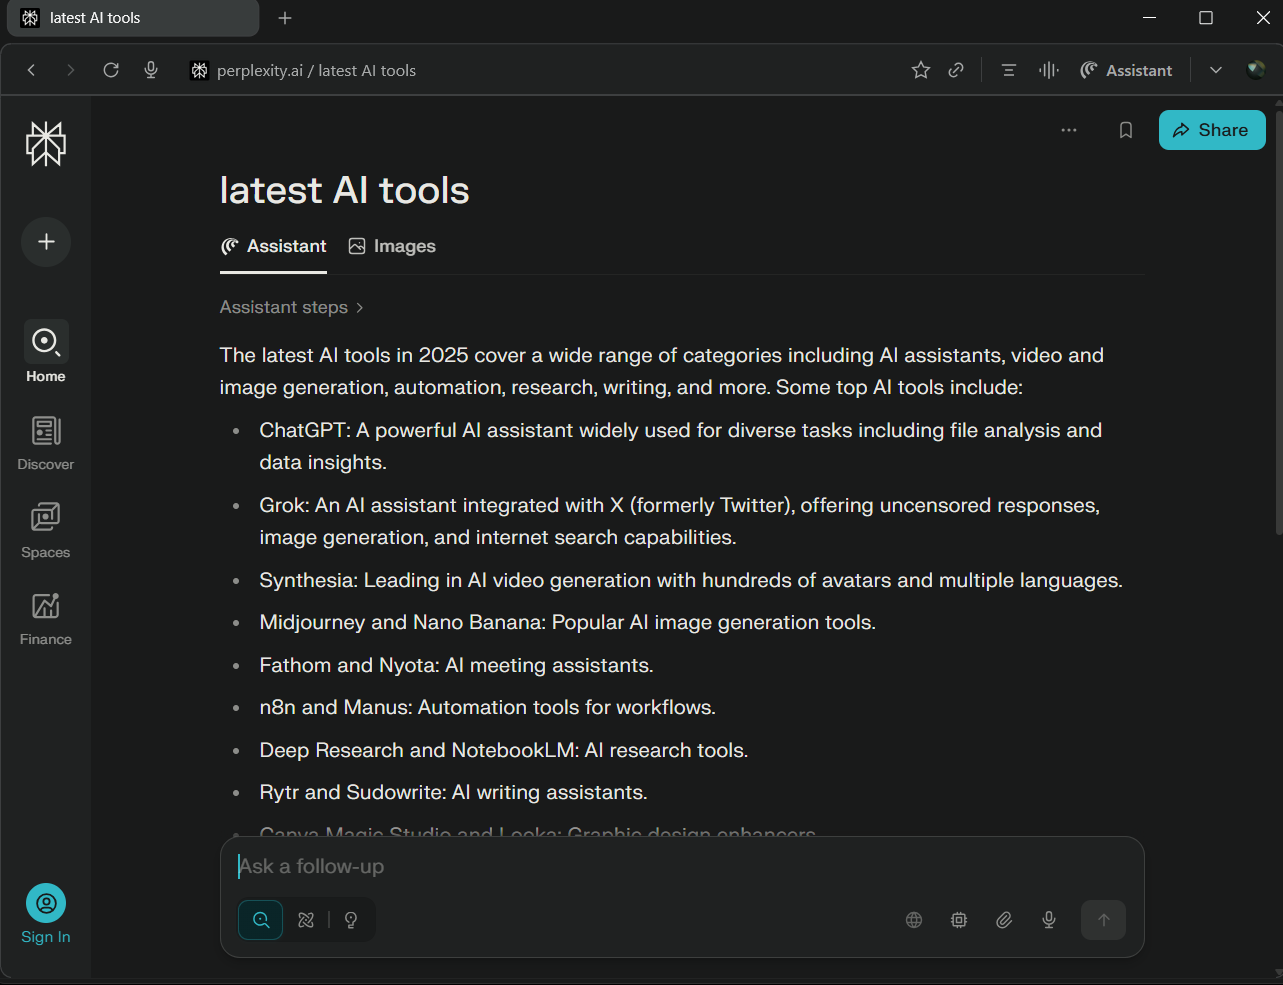Image resolution: width=1283 pixels, height=985 pixels.
Task: Open the reading list lines icon
Action: (x=1009, y=70)
